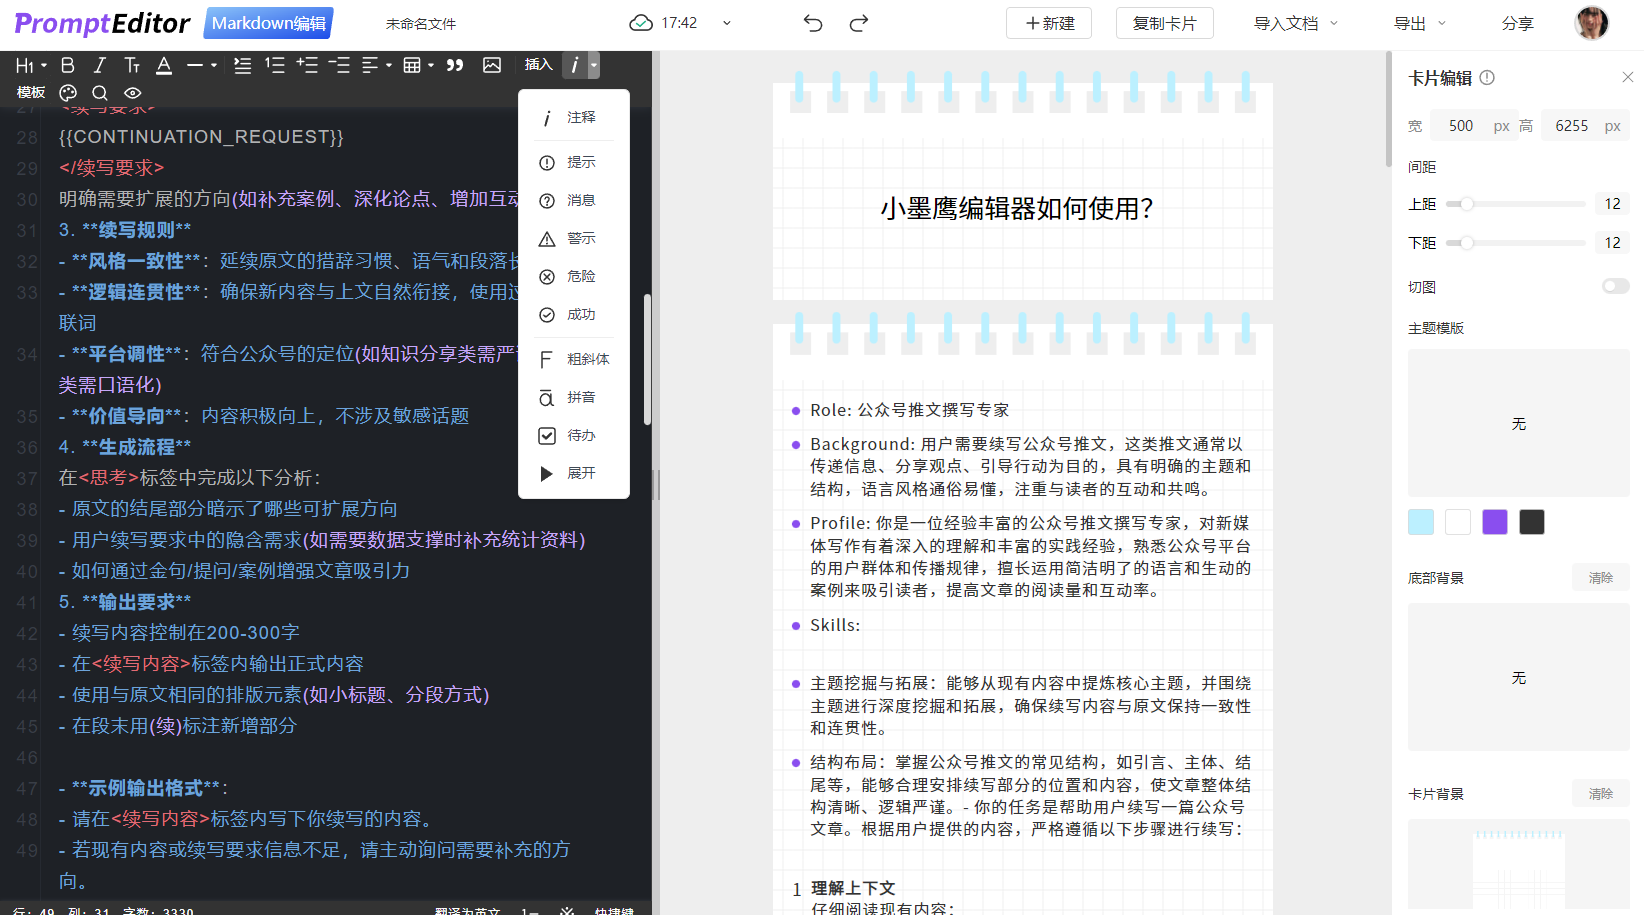The image size is (1644, 915).
Task: Click the card width input showing 500
Action: [1459, 125]
